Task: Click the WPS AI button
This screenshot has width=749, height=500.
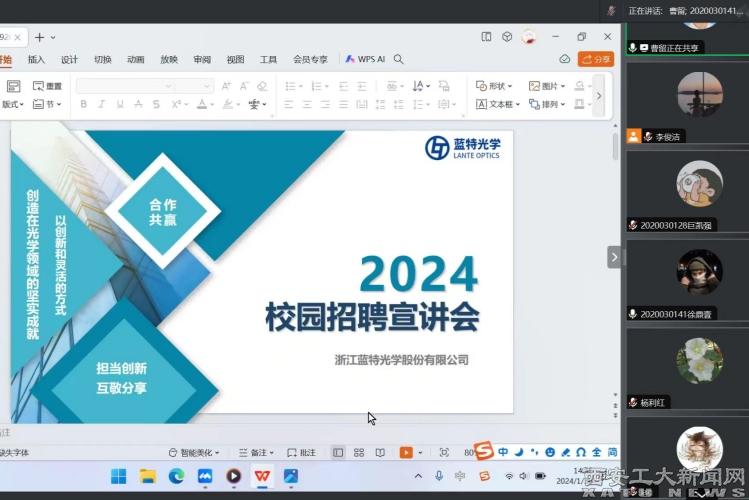Action: (x=365, y=59)
